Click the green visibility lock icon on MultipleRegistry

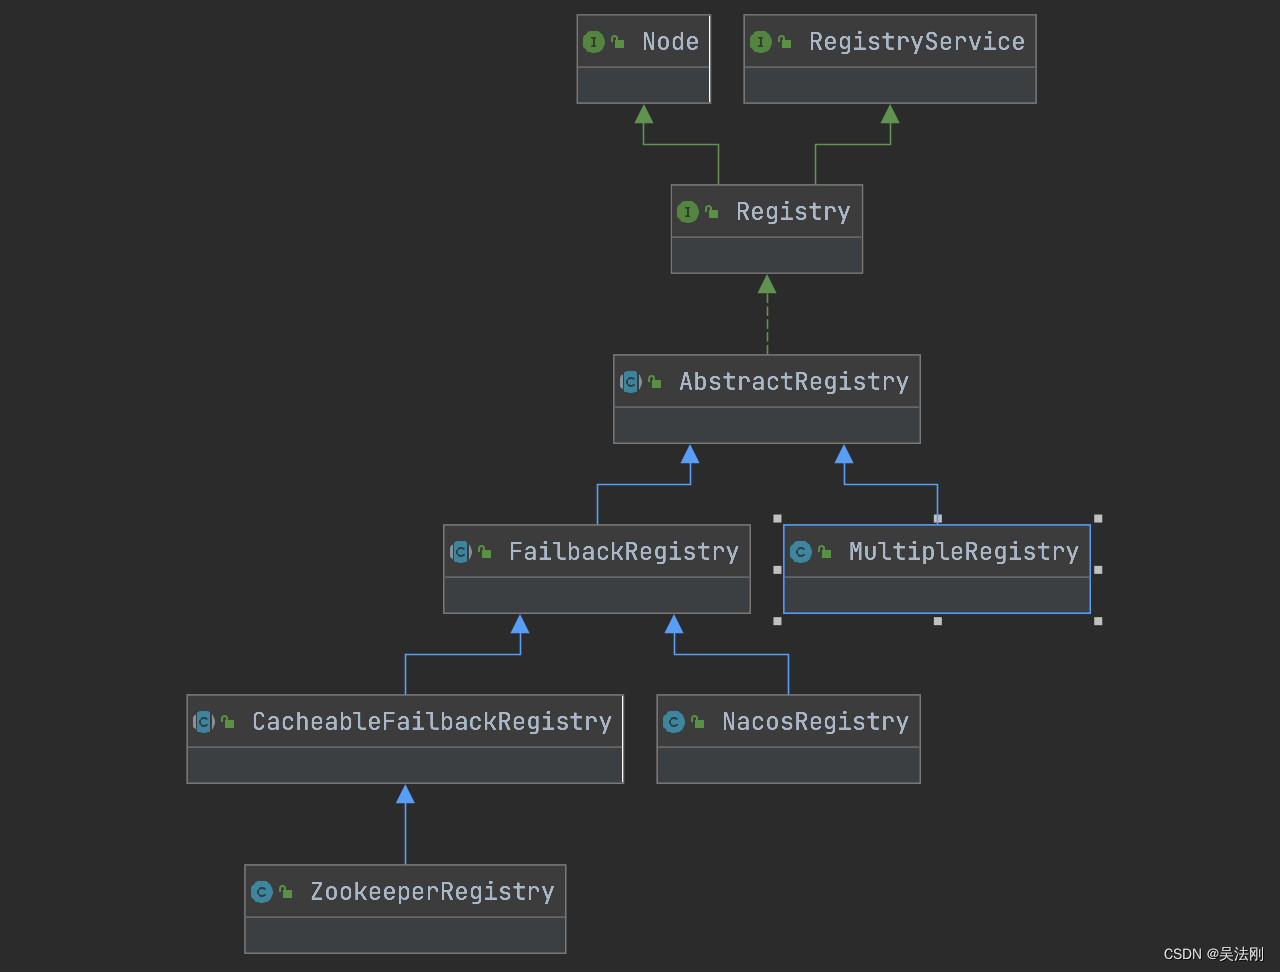click(x=825, y=552)
